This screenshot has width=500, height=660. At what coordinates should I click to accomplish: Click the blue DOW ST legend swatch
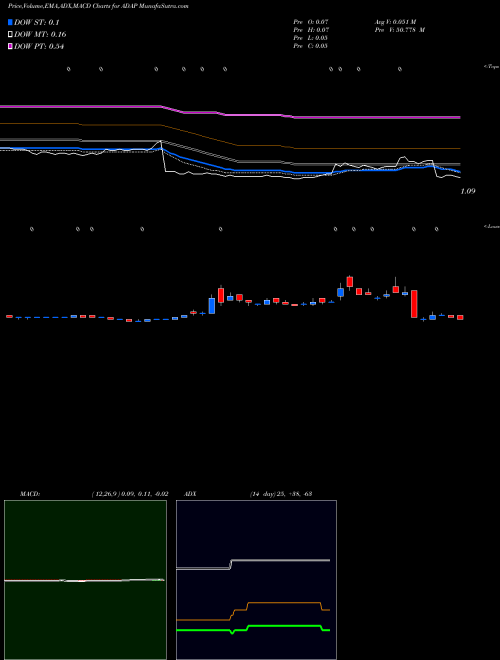tap(10, 22)
